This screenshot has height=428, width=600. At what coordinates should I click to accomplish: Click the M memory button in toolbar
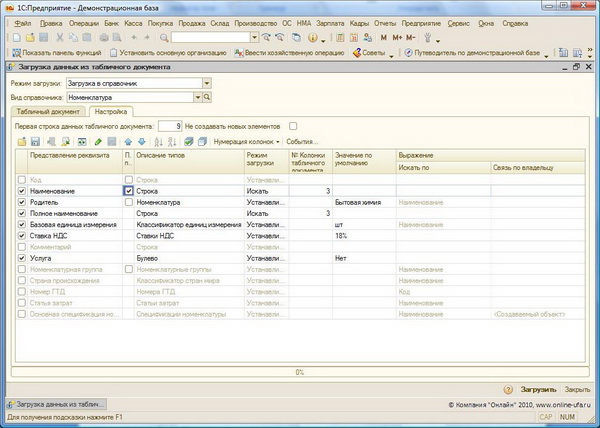pos(384,37)
